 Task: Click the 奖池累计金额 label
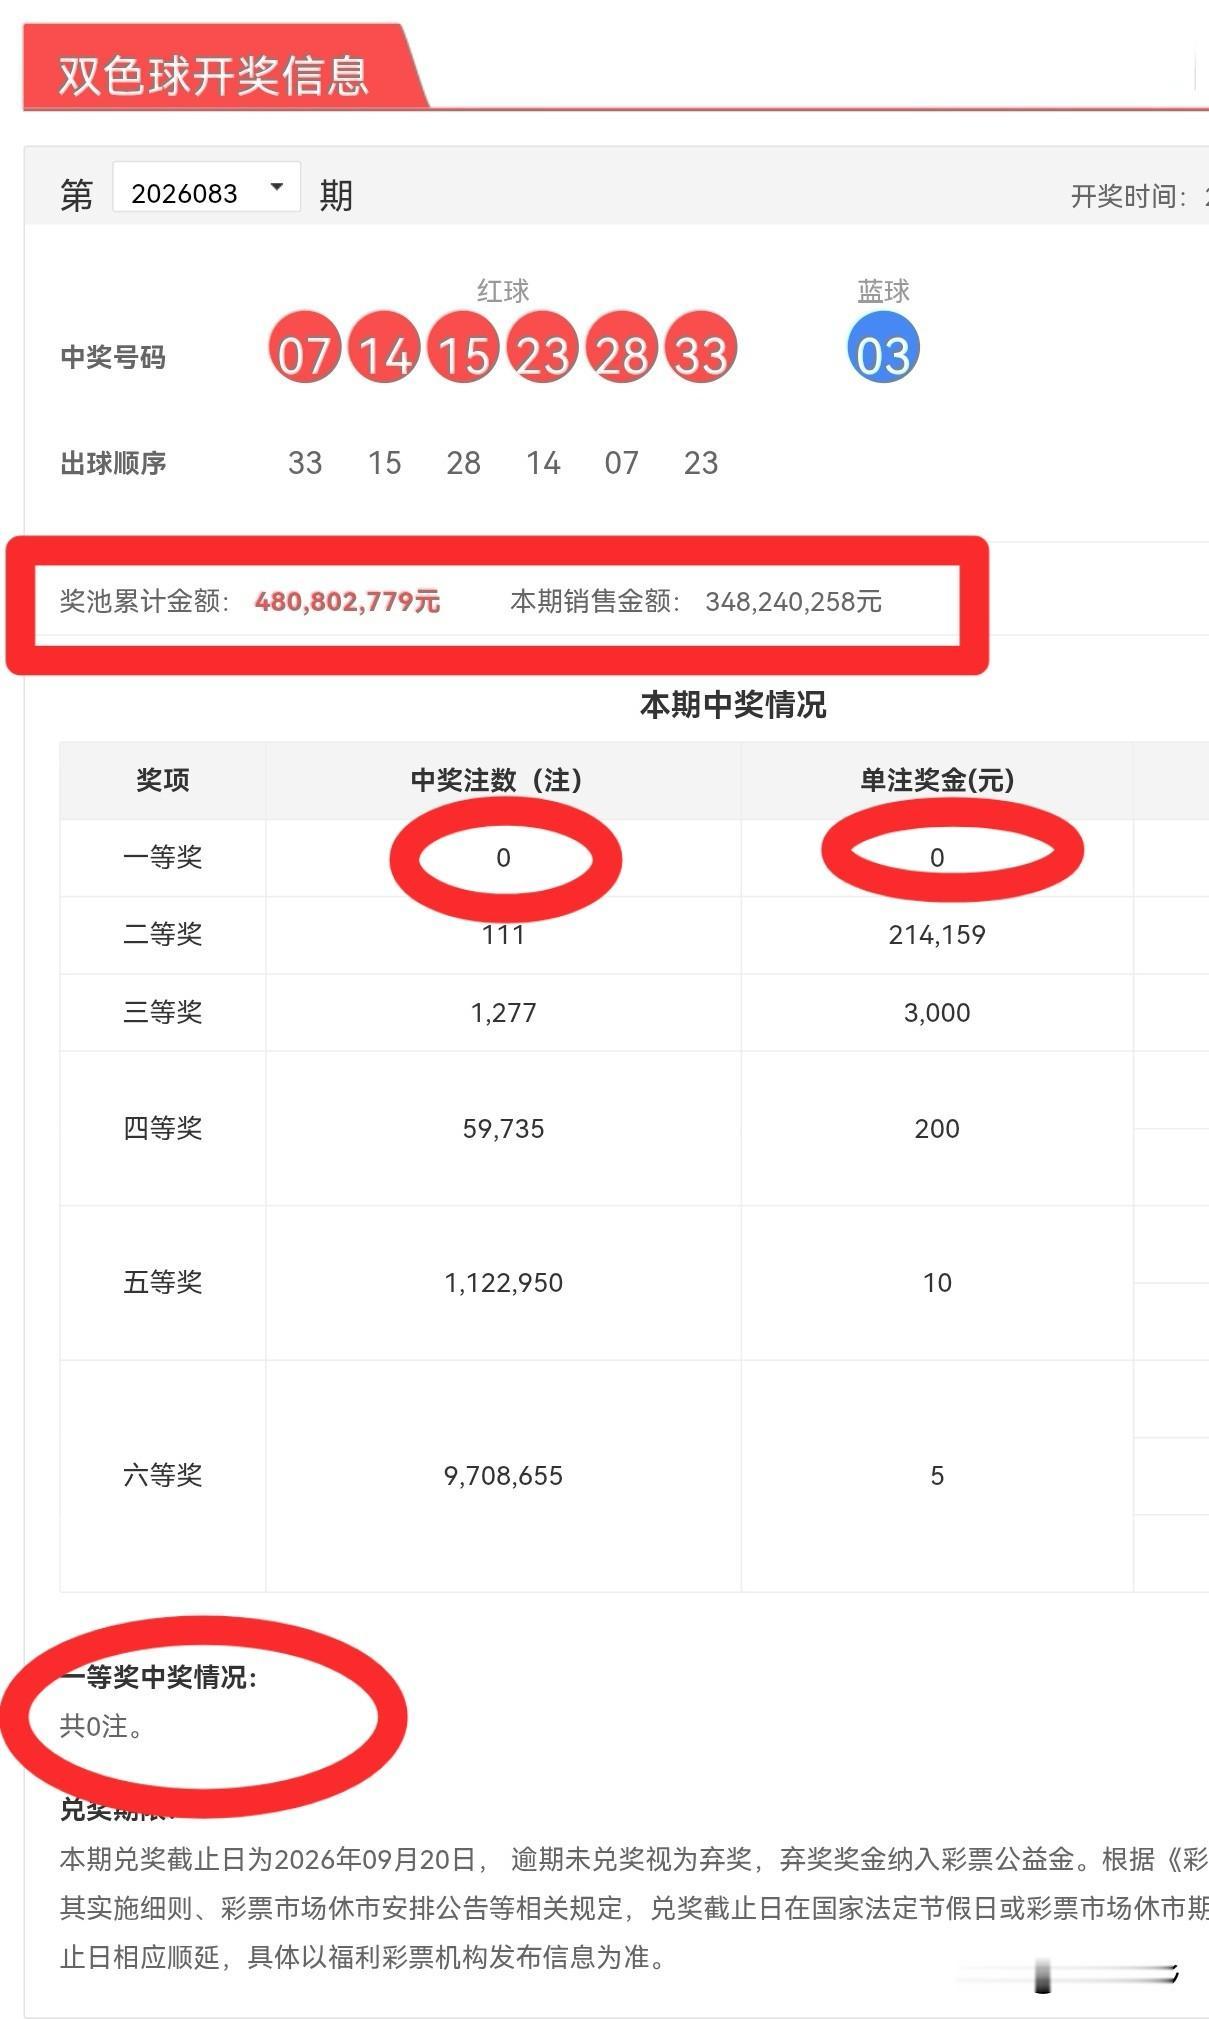coord(145,601)
